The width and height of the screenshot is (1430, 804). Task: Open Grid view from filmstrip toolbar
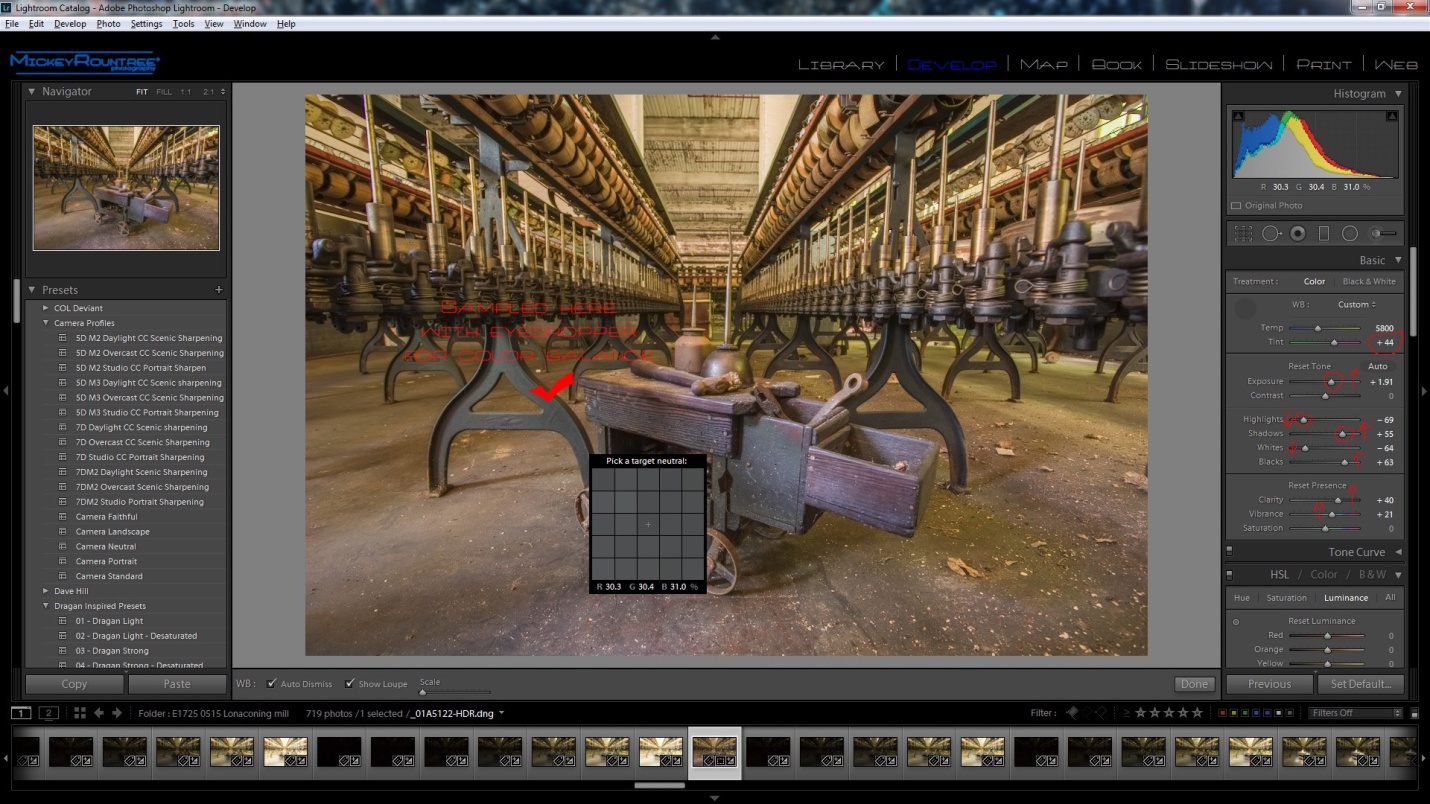(x=80, y=713)
